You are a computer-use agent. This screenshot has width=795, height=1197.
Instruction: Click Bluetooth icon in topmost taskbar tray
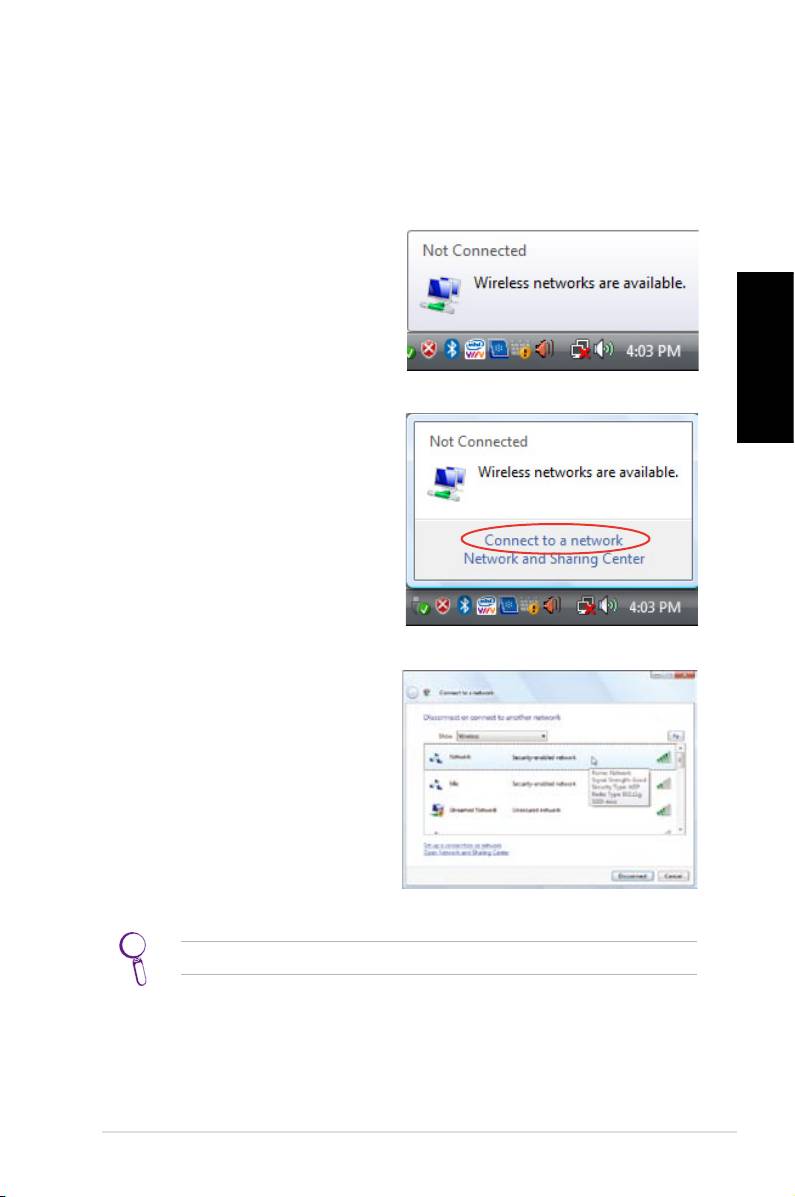click(x=452, y=350)
